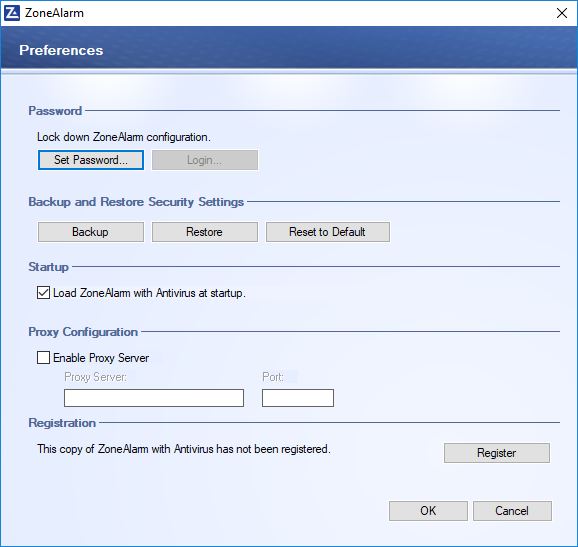578x547 pixels.
Task: Focus the Proxy Server address field
Action: coord(154,398)
